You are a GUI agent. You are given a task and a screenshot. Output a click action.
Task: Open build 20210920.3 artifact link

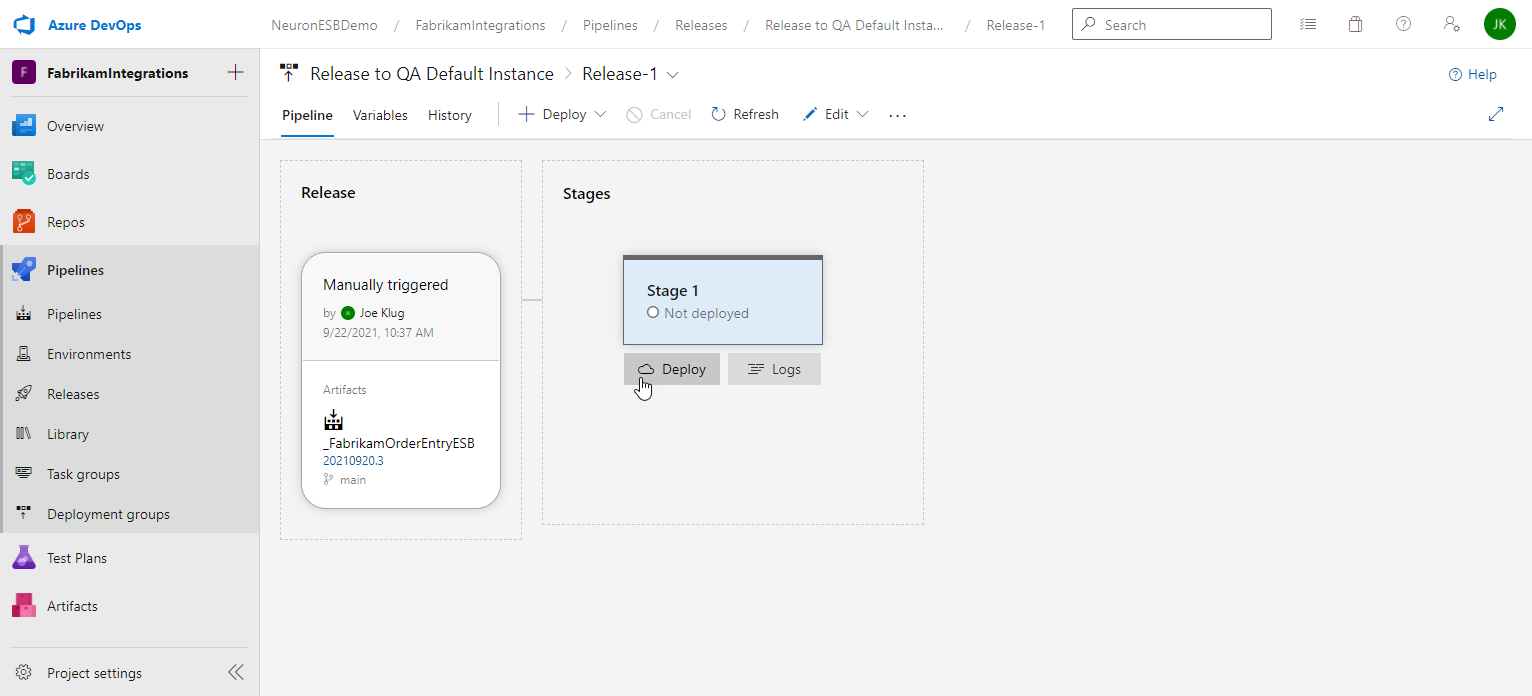[353, 461]
